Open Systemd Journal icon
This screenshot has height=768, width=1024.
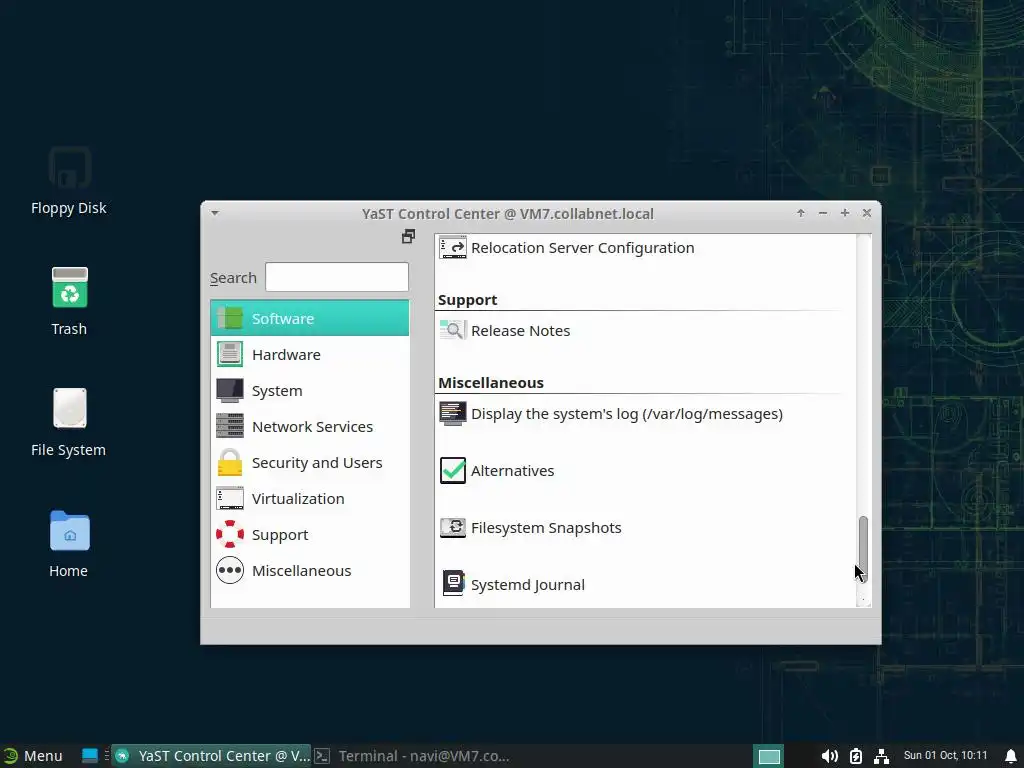453,583
